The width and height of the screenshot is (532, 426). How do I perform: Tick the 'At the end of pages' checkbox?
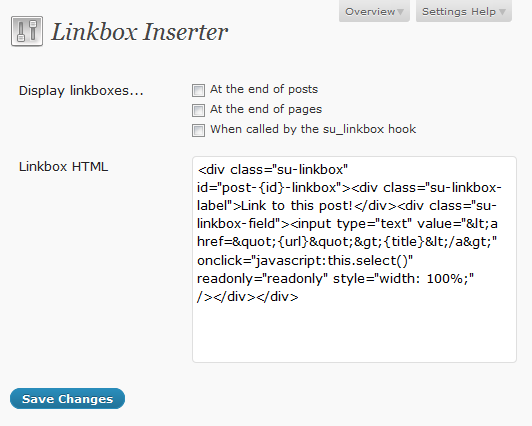[198, 110]
